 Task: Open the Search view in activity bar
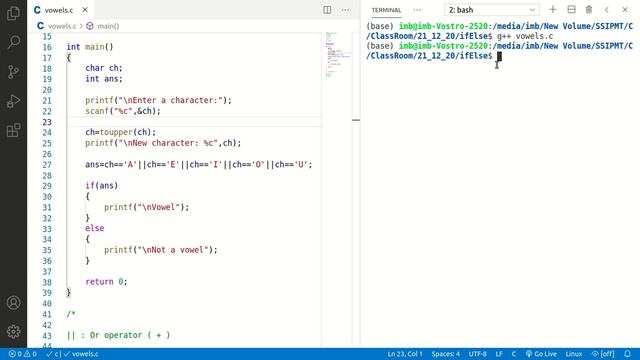coord(13,42)
